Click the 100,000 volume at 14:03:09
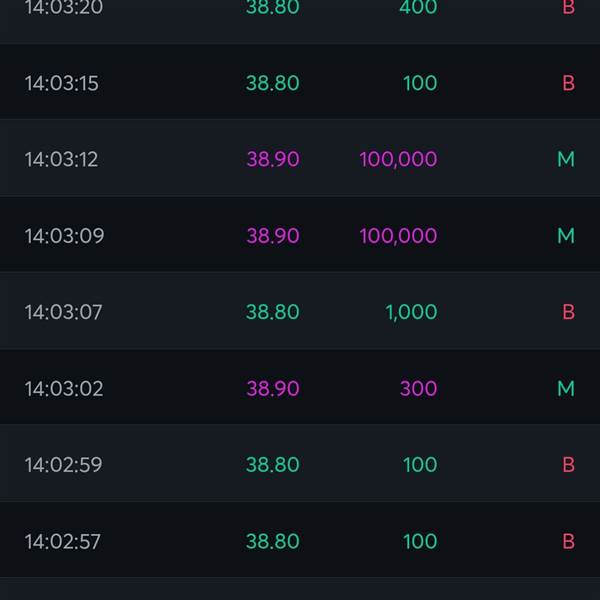600x600 pixels. (398, 235)
